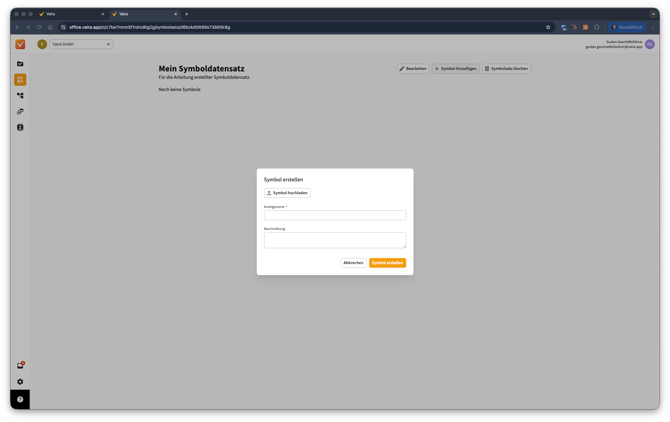Focus the Anzeigename input field
The image size is (670, 422).
coord(335,215)
